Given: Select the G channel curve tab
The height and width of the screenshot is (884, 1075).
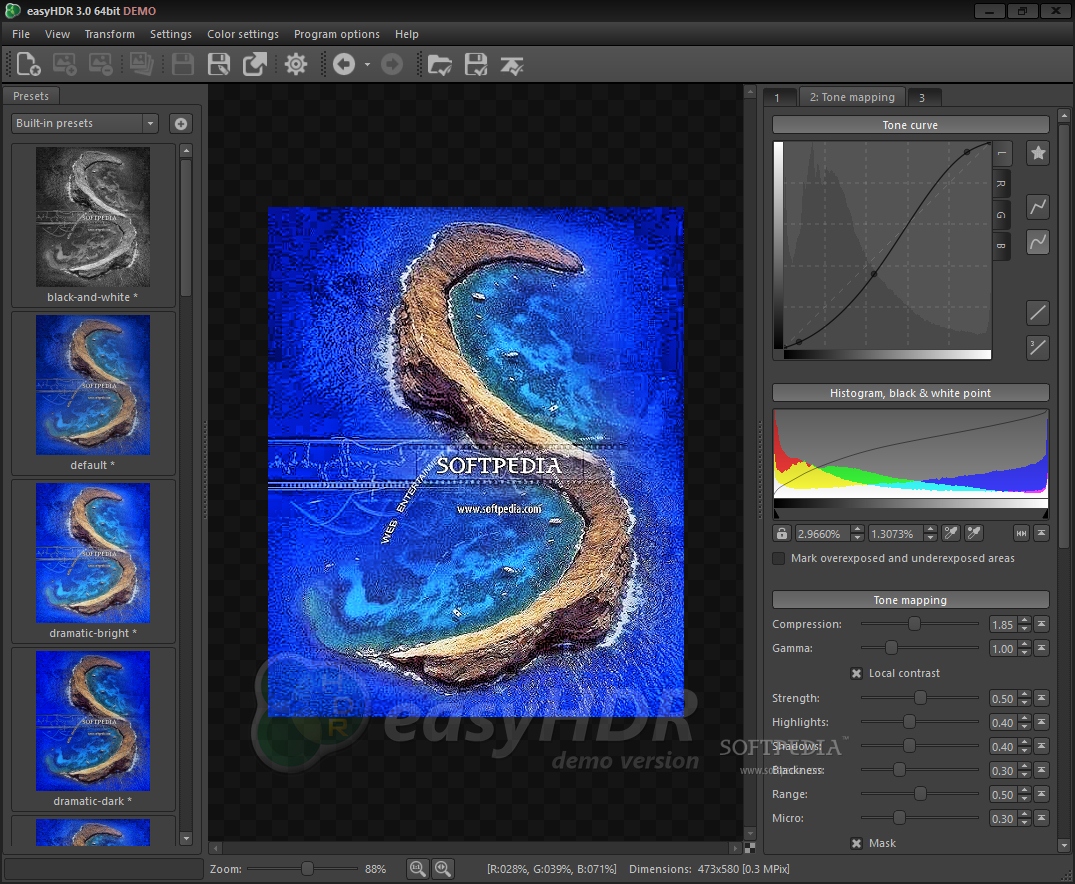Looking at the screenshot, I should click(1002, 215).
